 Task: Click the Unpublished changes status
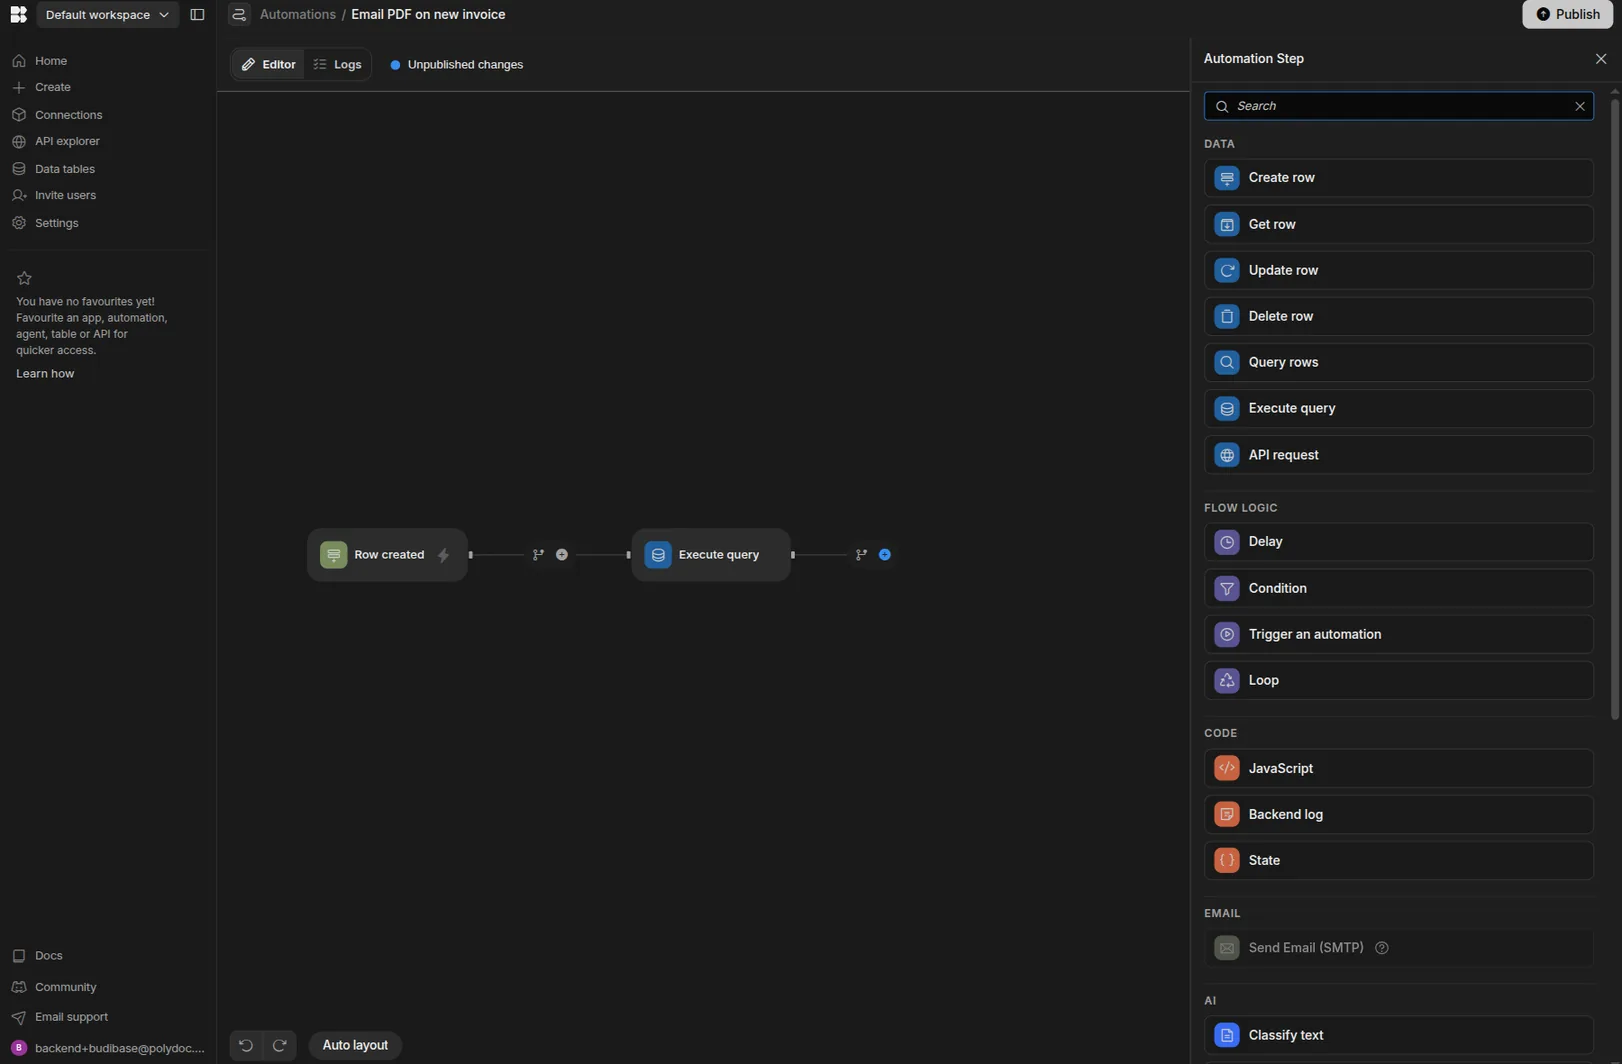[456, 64]
